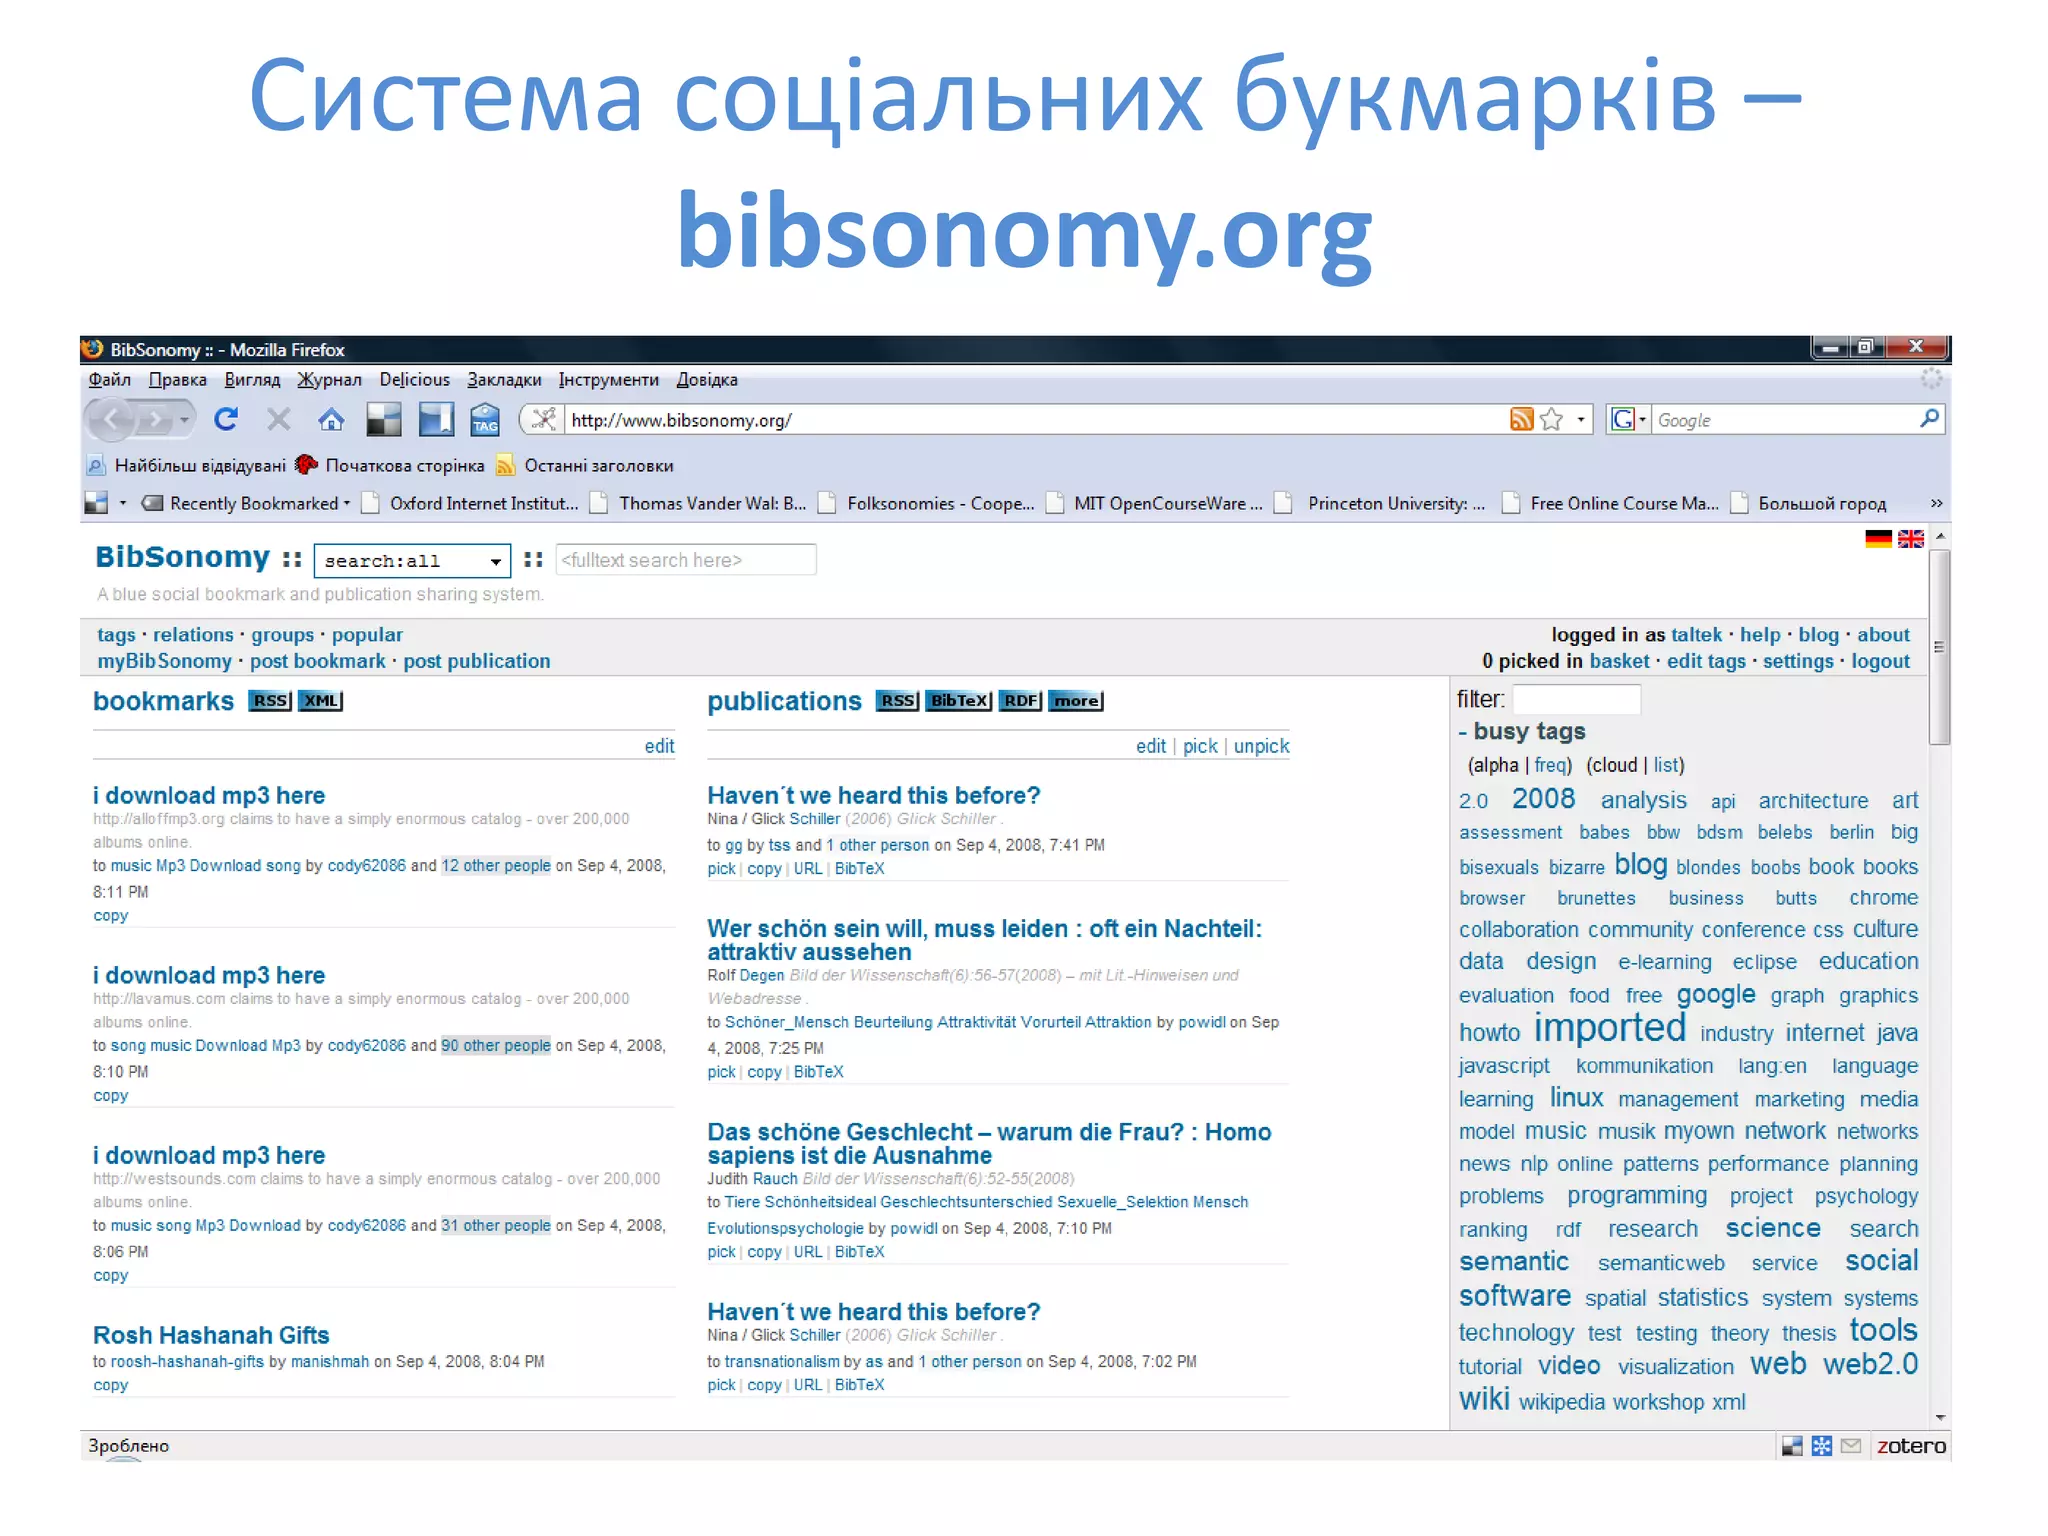This screenshot has height=1536, width=2048.
Task: Click the browser Back arrow button
Action: pos(113,420)
